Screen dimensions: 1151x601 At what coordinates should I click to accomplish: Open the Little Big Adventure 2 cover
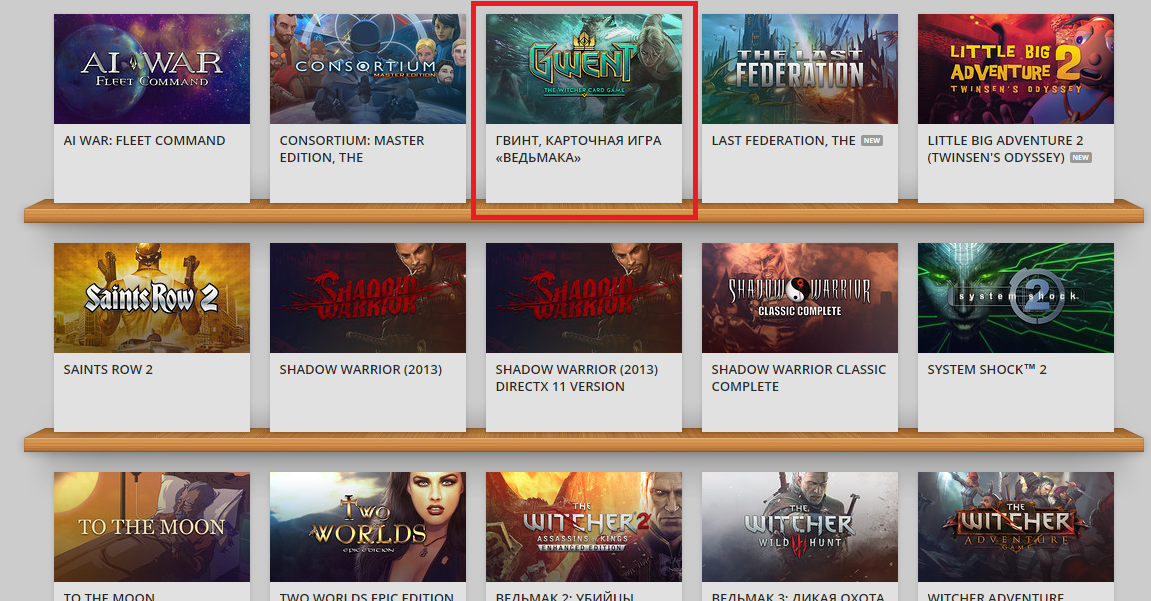click(x=1015, y=69)
